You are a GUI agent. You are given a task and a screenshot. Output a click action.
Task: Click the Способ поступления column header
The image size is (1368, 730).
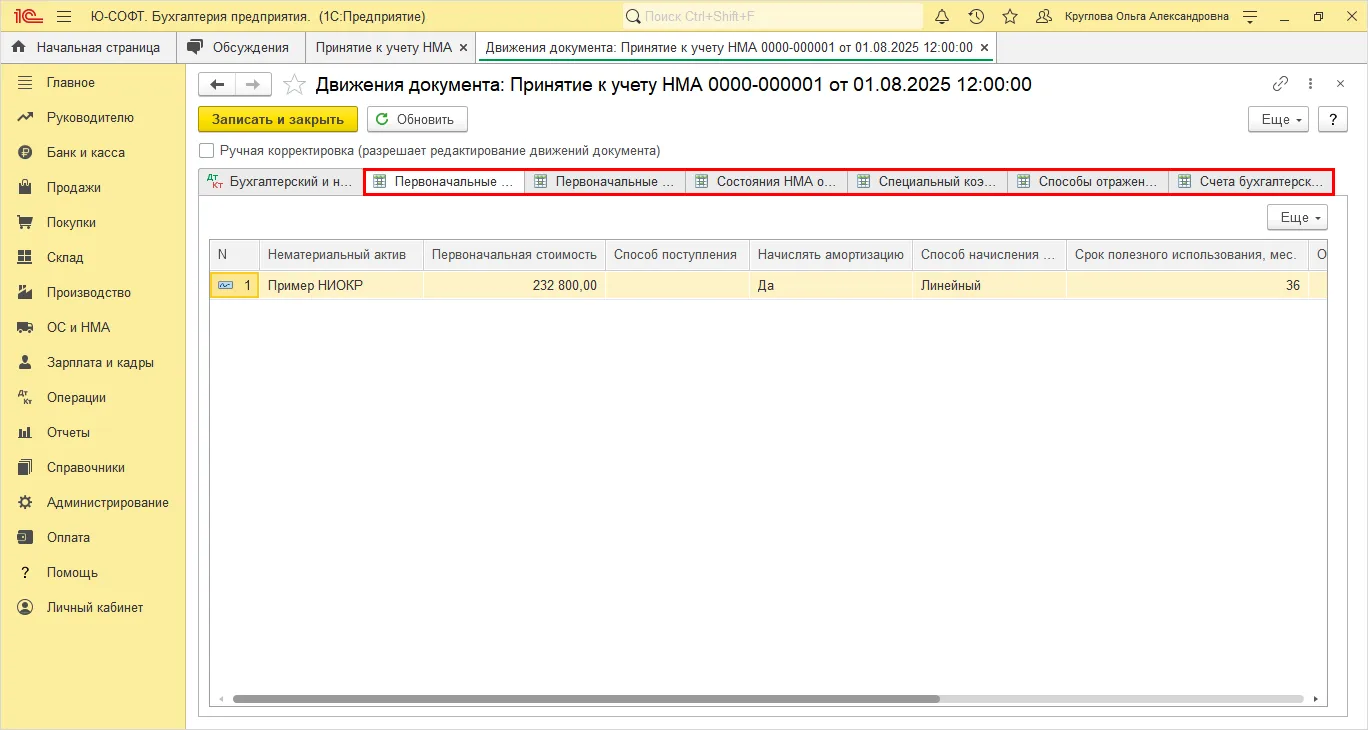pyautogui.click(x=677, y=255)
